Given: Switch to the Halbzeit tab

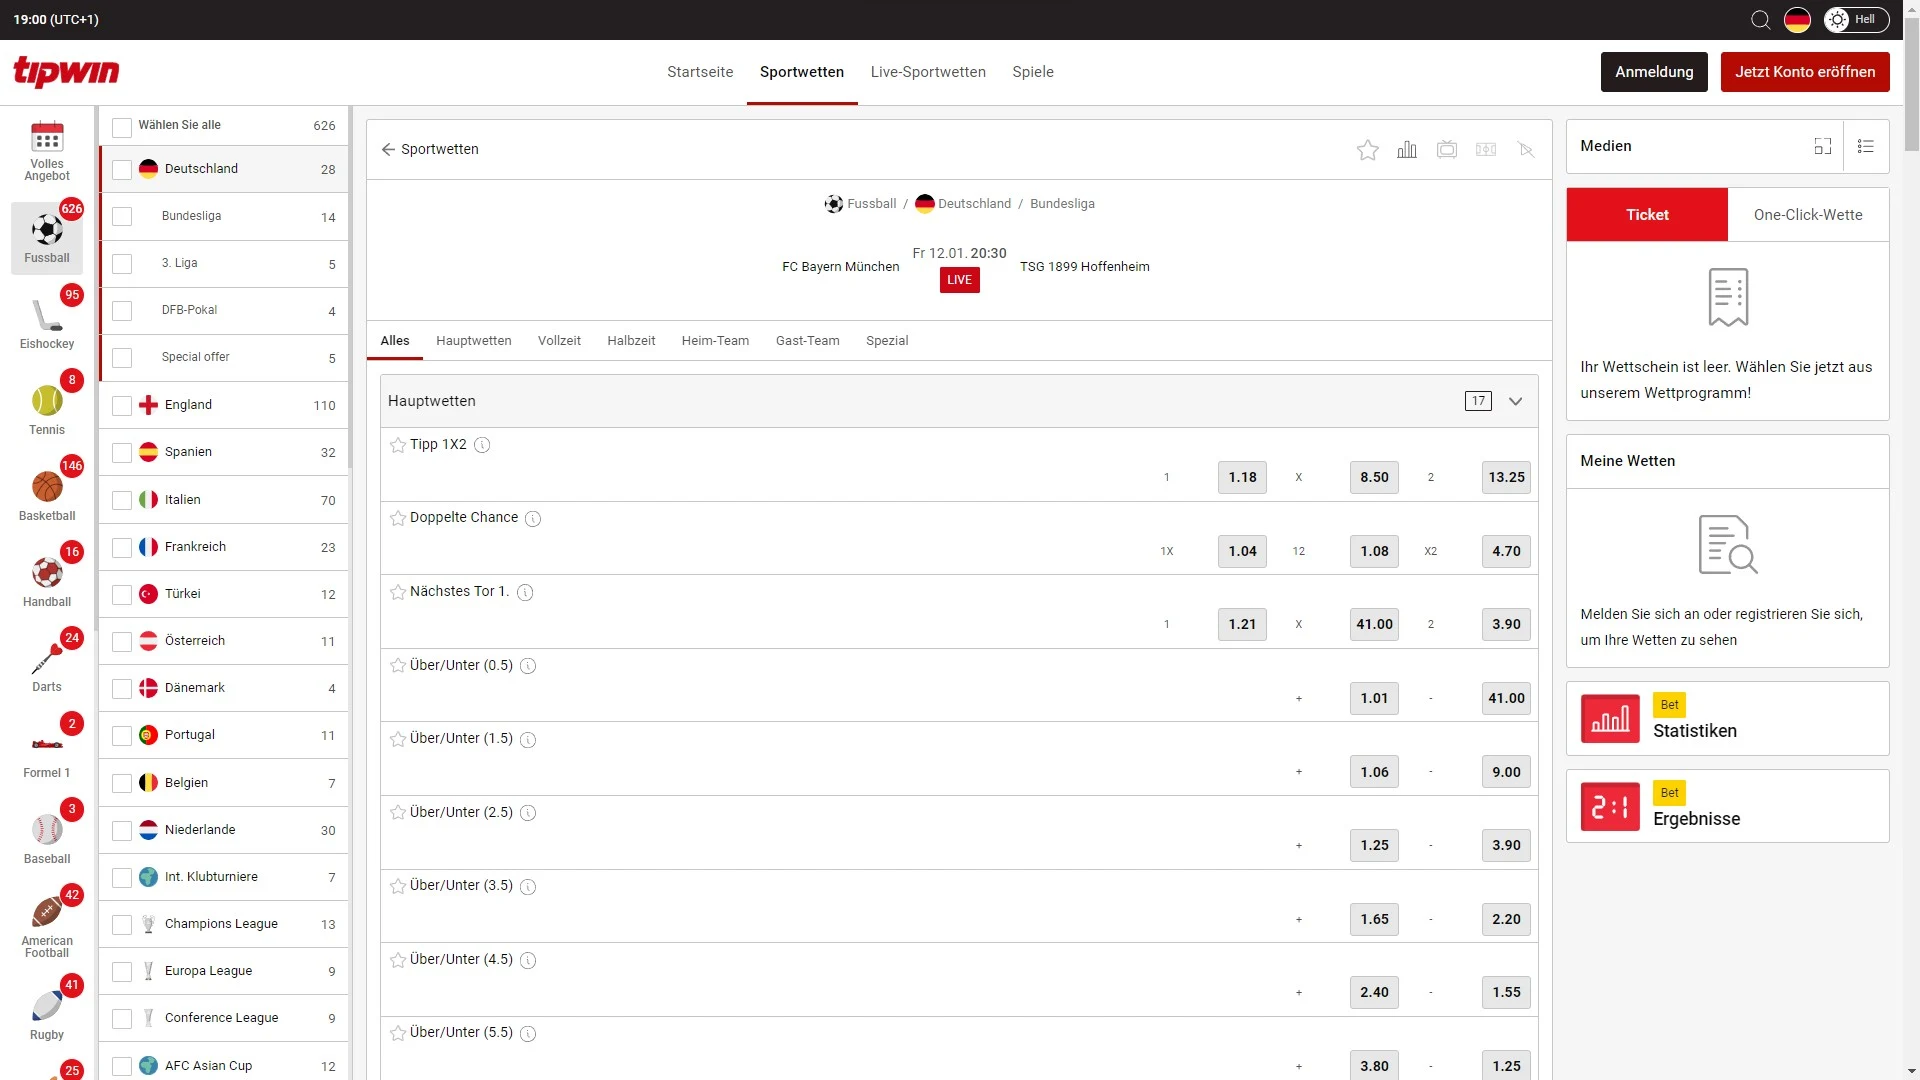Looking at the screenshot, I should (x=631, y=341).
